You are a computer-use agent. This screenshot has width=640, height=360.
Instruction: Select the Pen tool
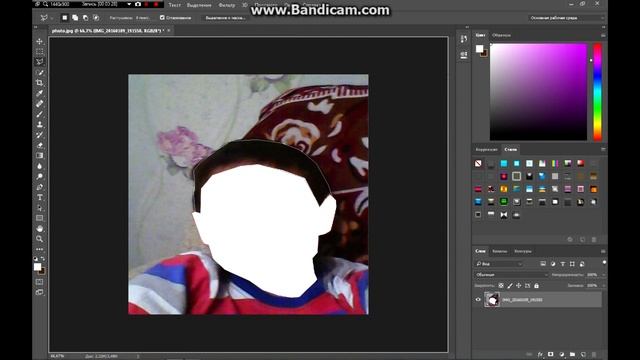pos(40,187)
